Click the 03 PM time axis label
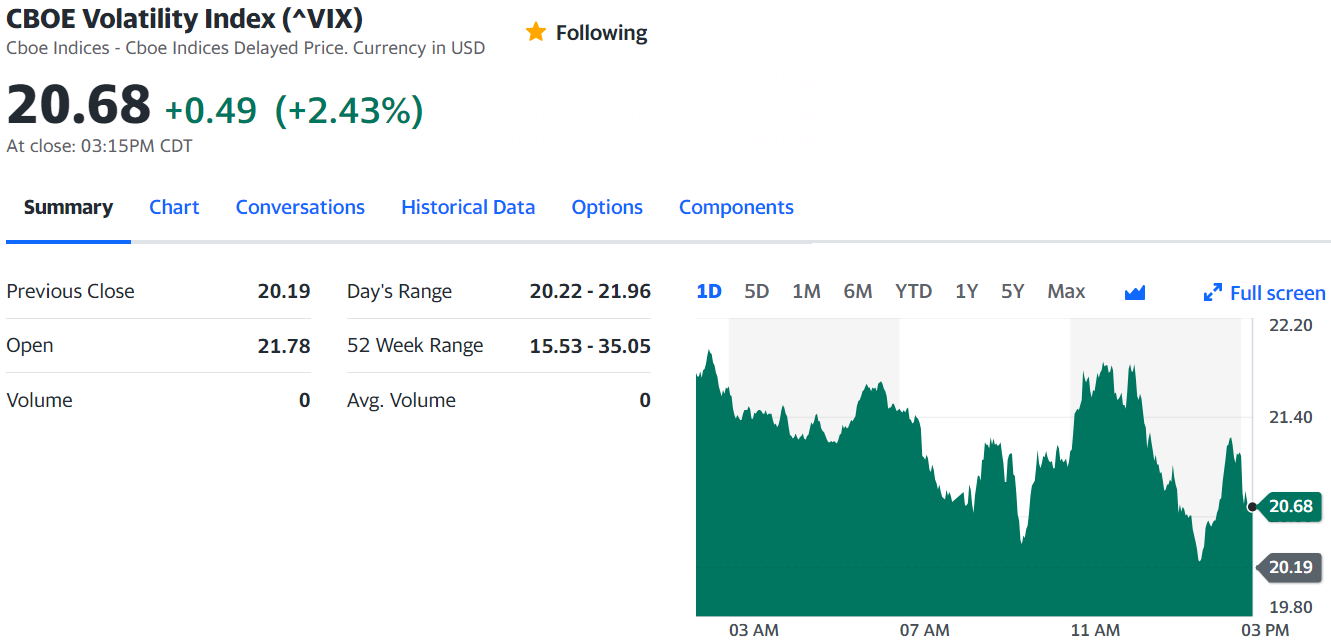This screenshot has width=1331, height=642. [x=1265, y=630]
